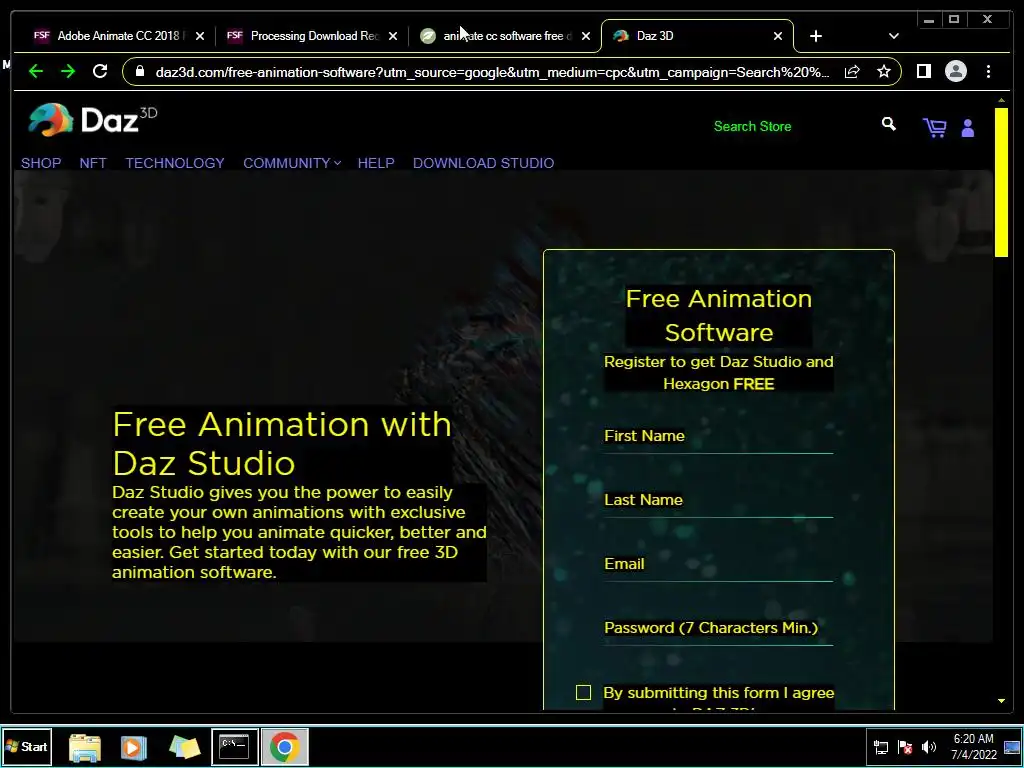This screenshot has width=1024, height=768.
Task: Reload the Daz 3D page
Action: [100, 71]
